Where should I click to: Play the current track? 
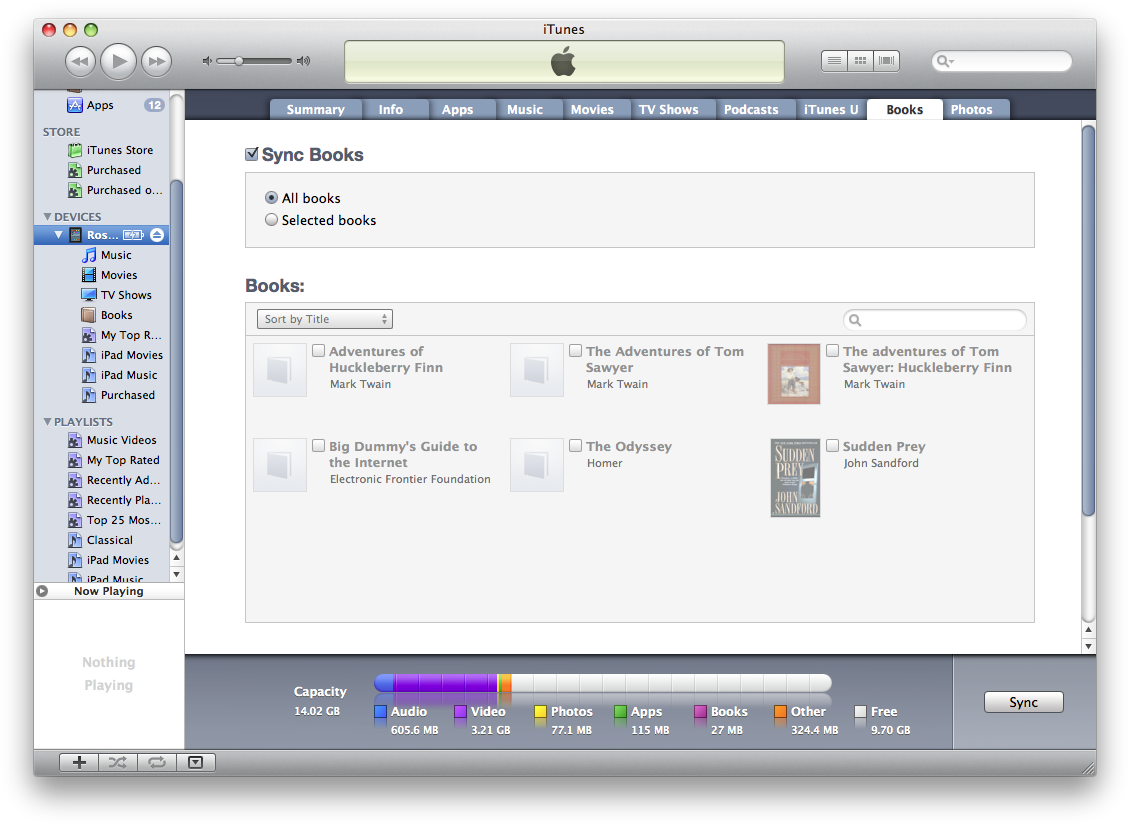(x=119, y=61)
